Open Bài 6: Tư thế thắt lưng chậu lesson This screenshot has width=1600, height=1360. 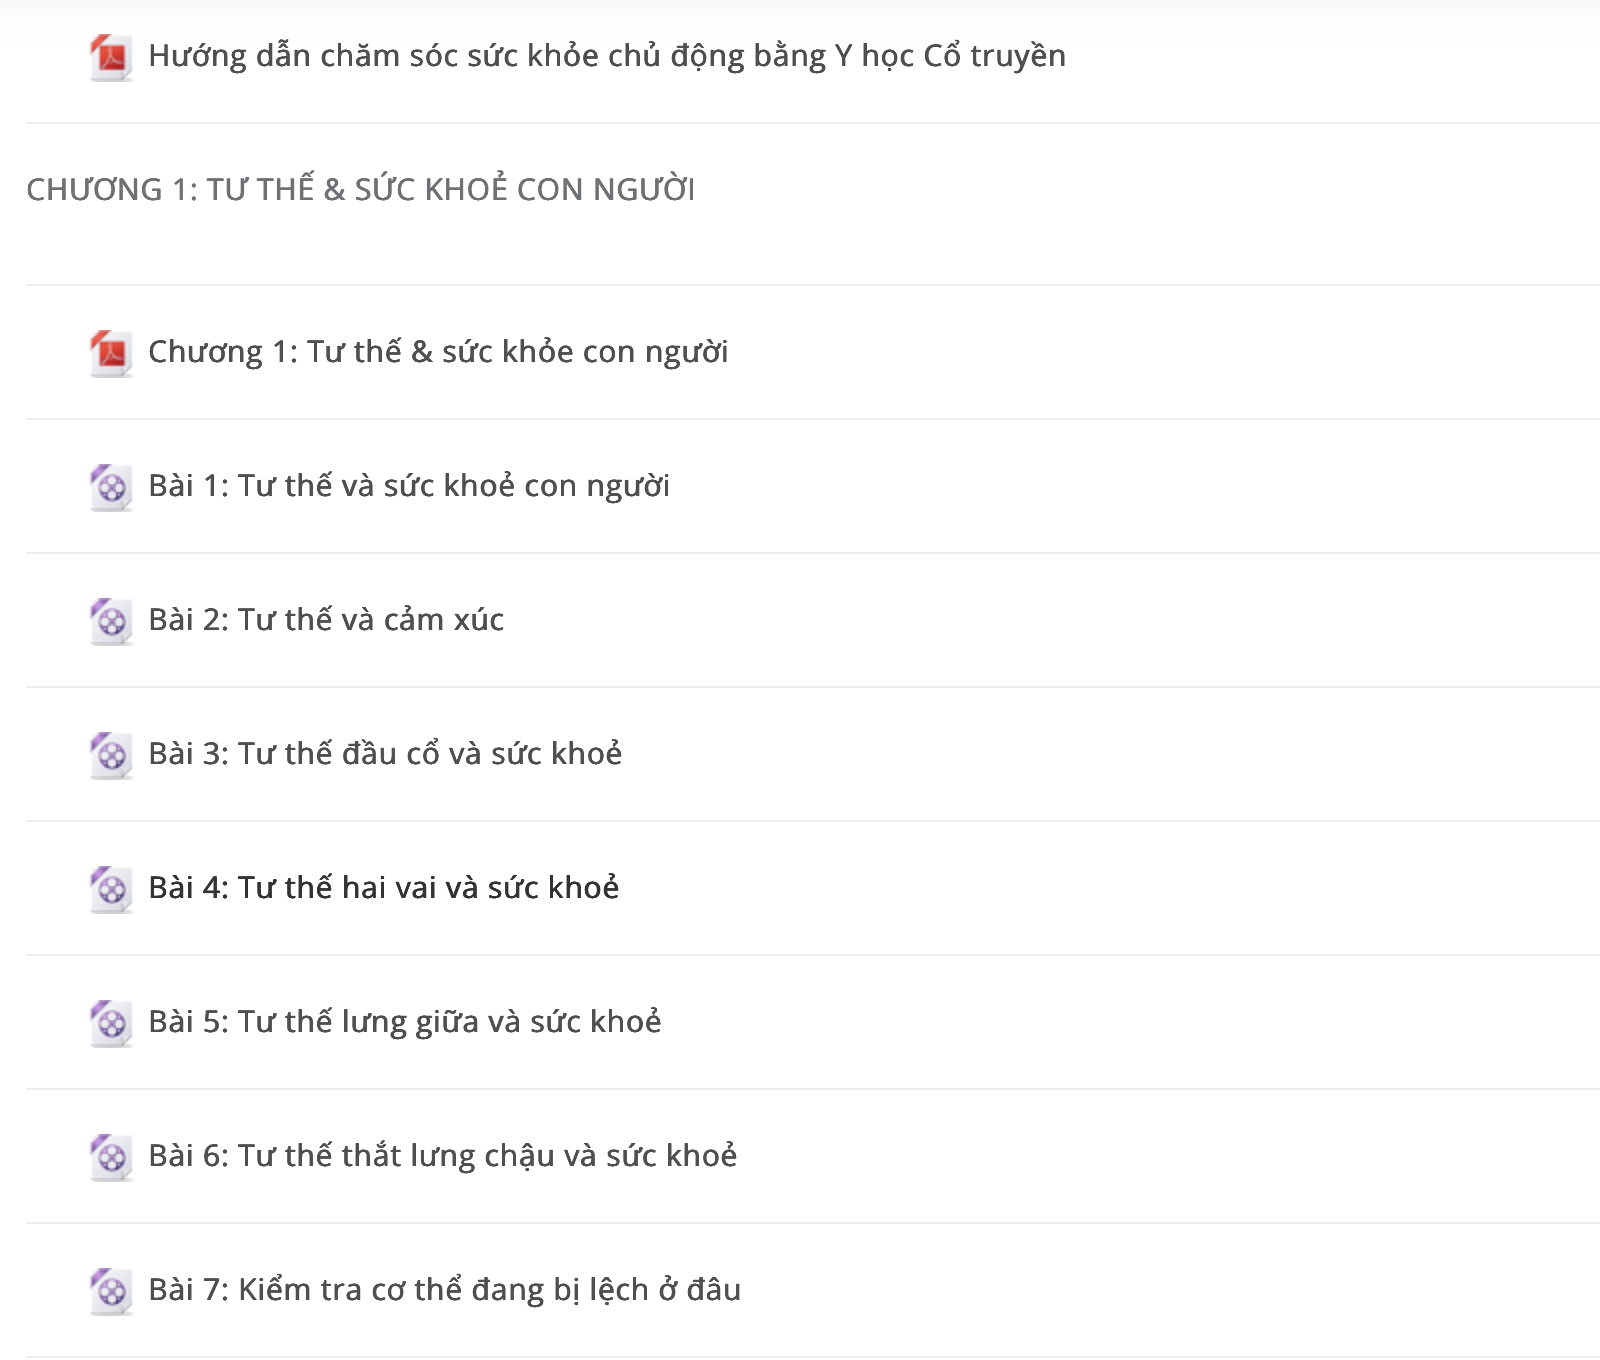(443, 1156)
